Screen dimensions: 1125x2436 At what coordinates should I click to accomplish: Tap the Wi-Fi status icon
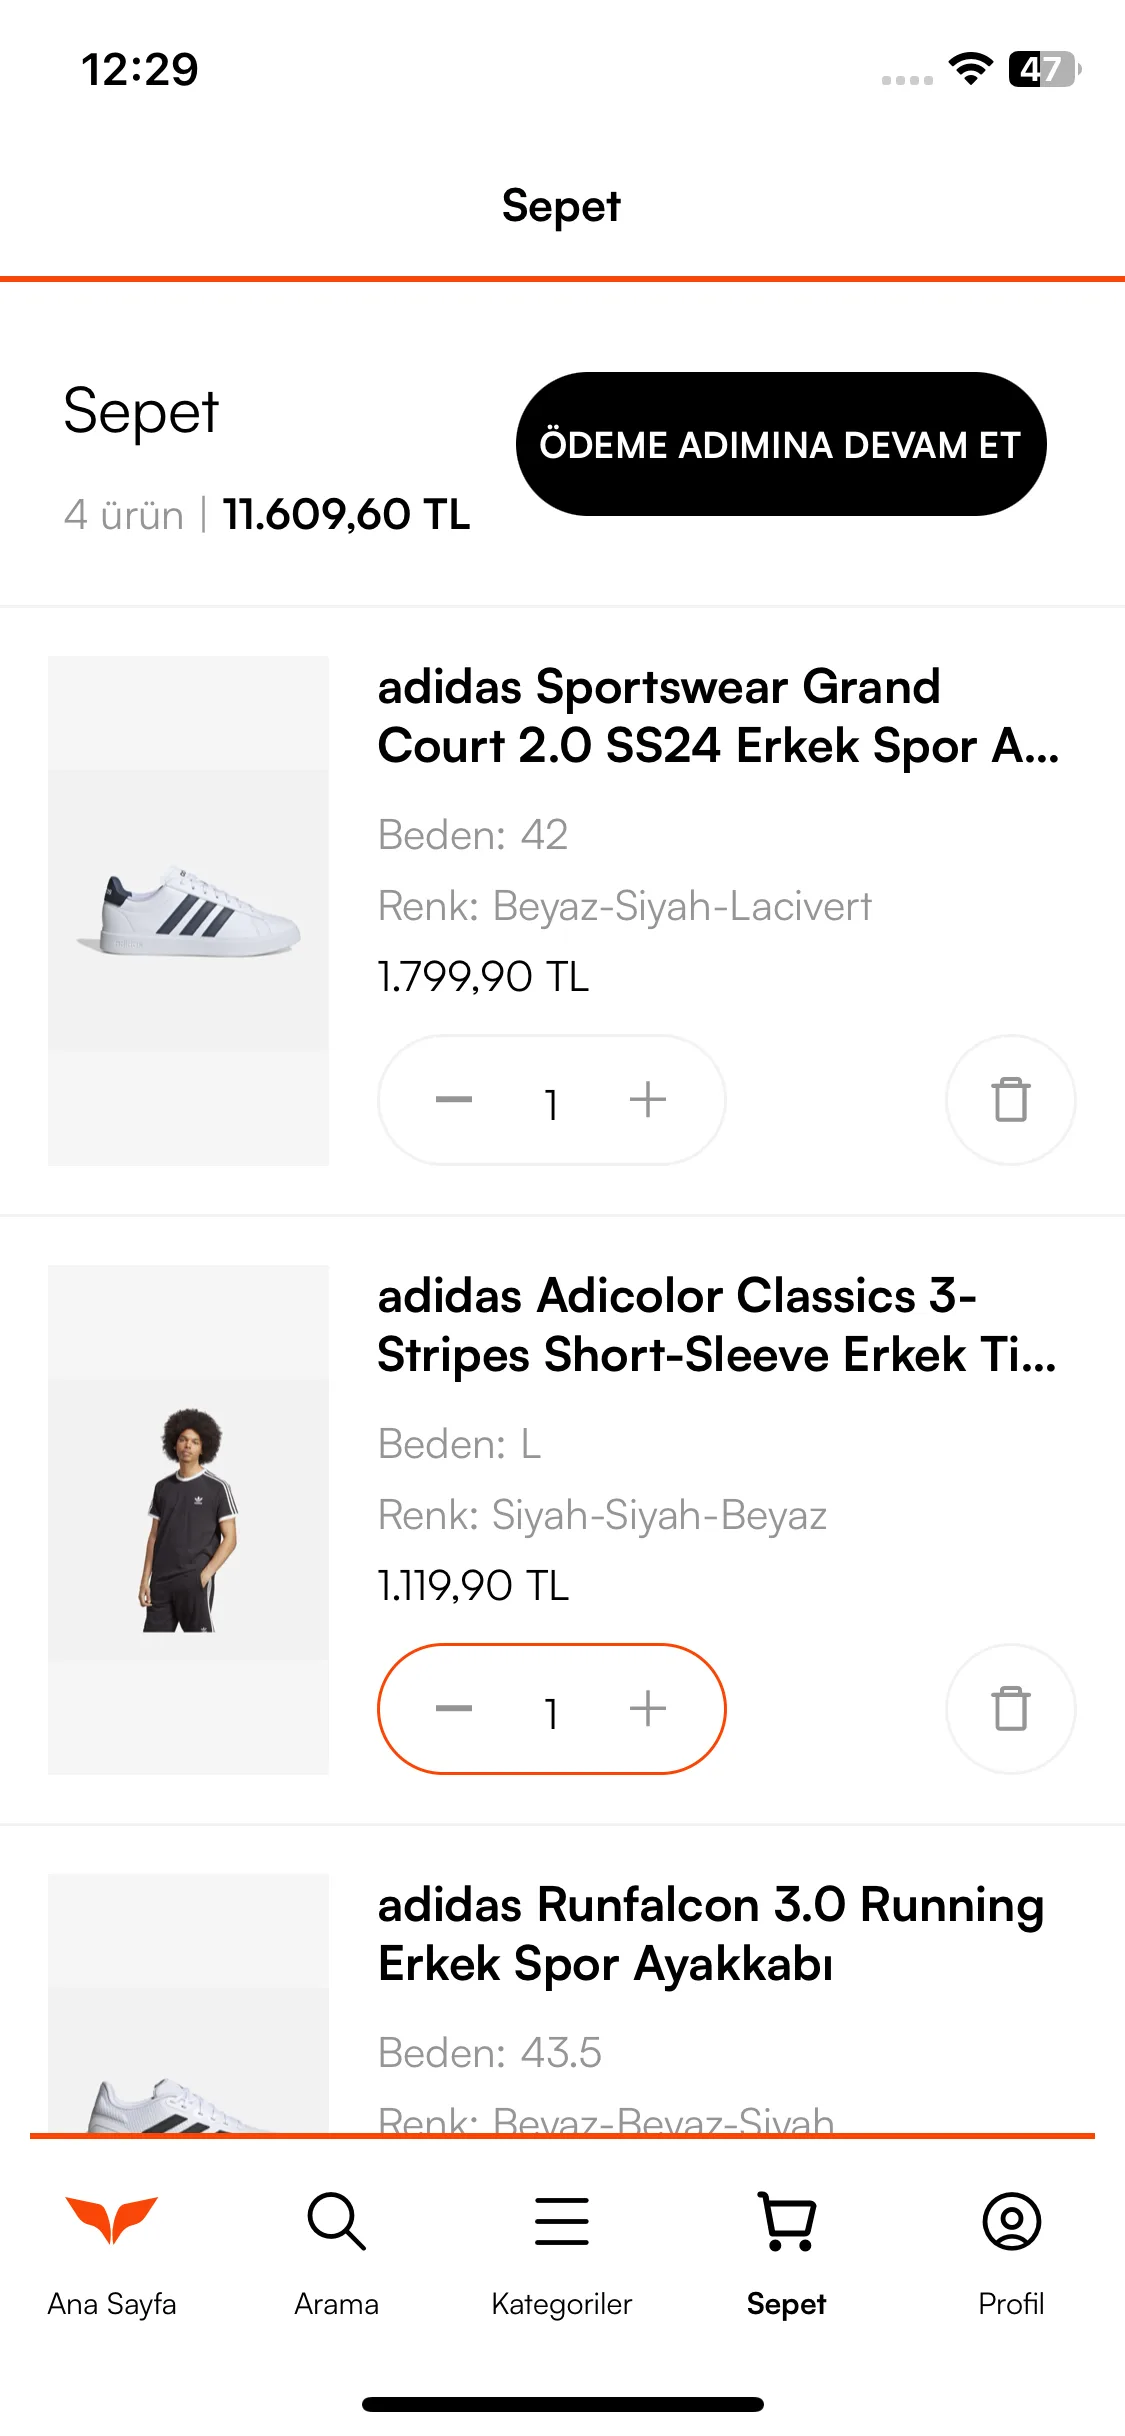point(970,69)
